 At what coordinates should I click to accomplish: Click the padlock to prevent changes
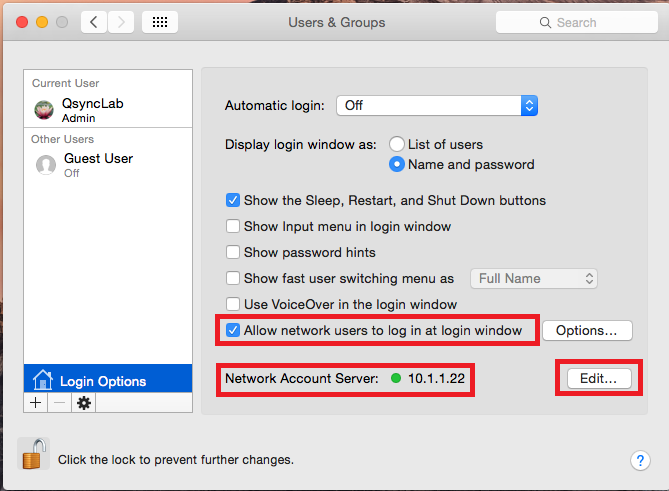(x=34, y=454)
